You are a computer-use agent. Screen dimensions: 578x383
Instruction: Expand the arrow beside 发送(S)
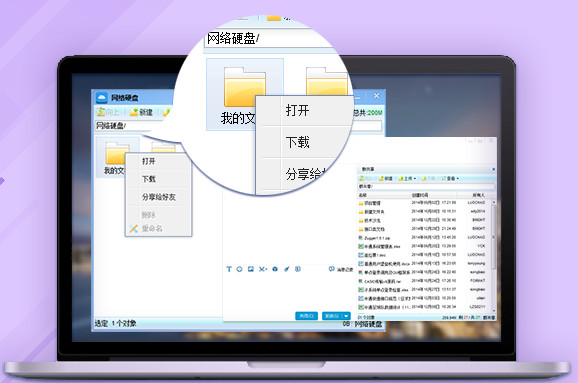pyautogui.click(x=346, y=316)
